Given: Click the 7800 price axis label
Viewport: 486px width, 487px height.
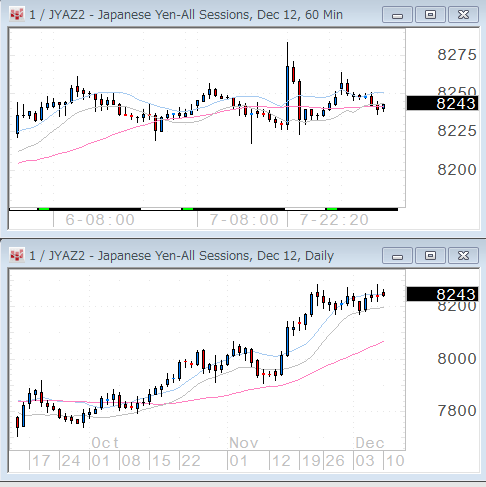Looking at the screenshot, I should pos(457,411).
